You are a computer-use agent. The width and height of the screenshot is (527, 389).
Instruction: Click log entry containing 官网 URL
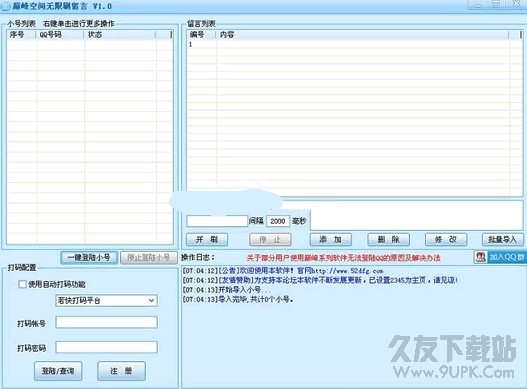point(283,271)
